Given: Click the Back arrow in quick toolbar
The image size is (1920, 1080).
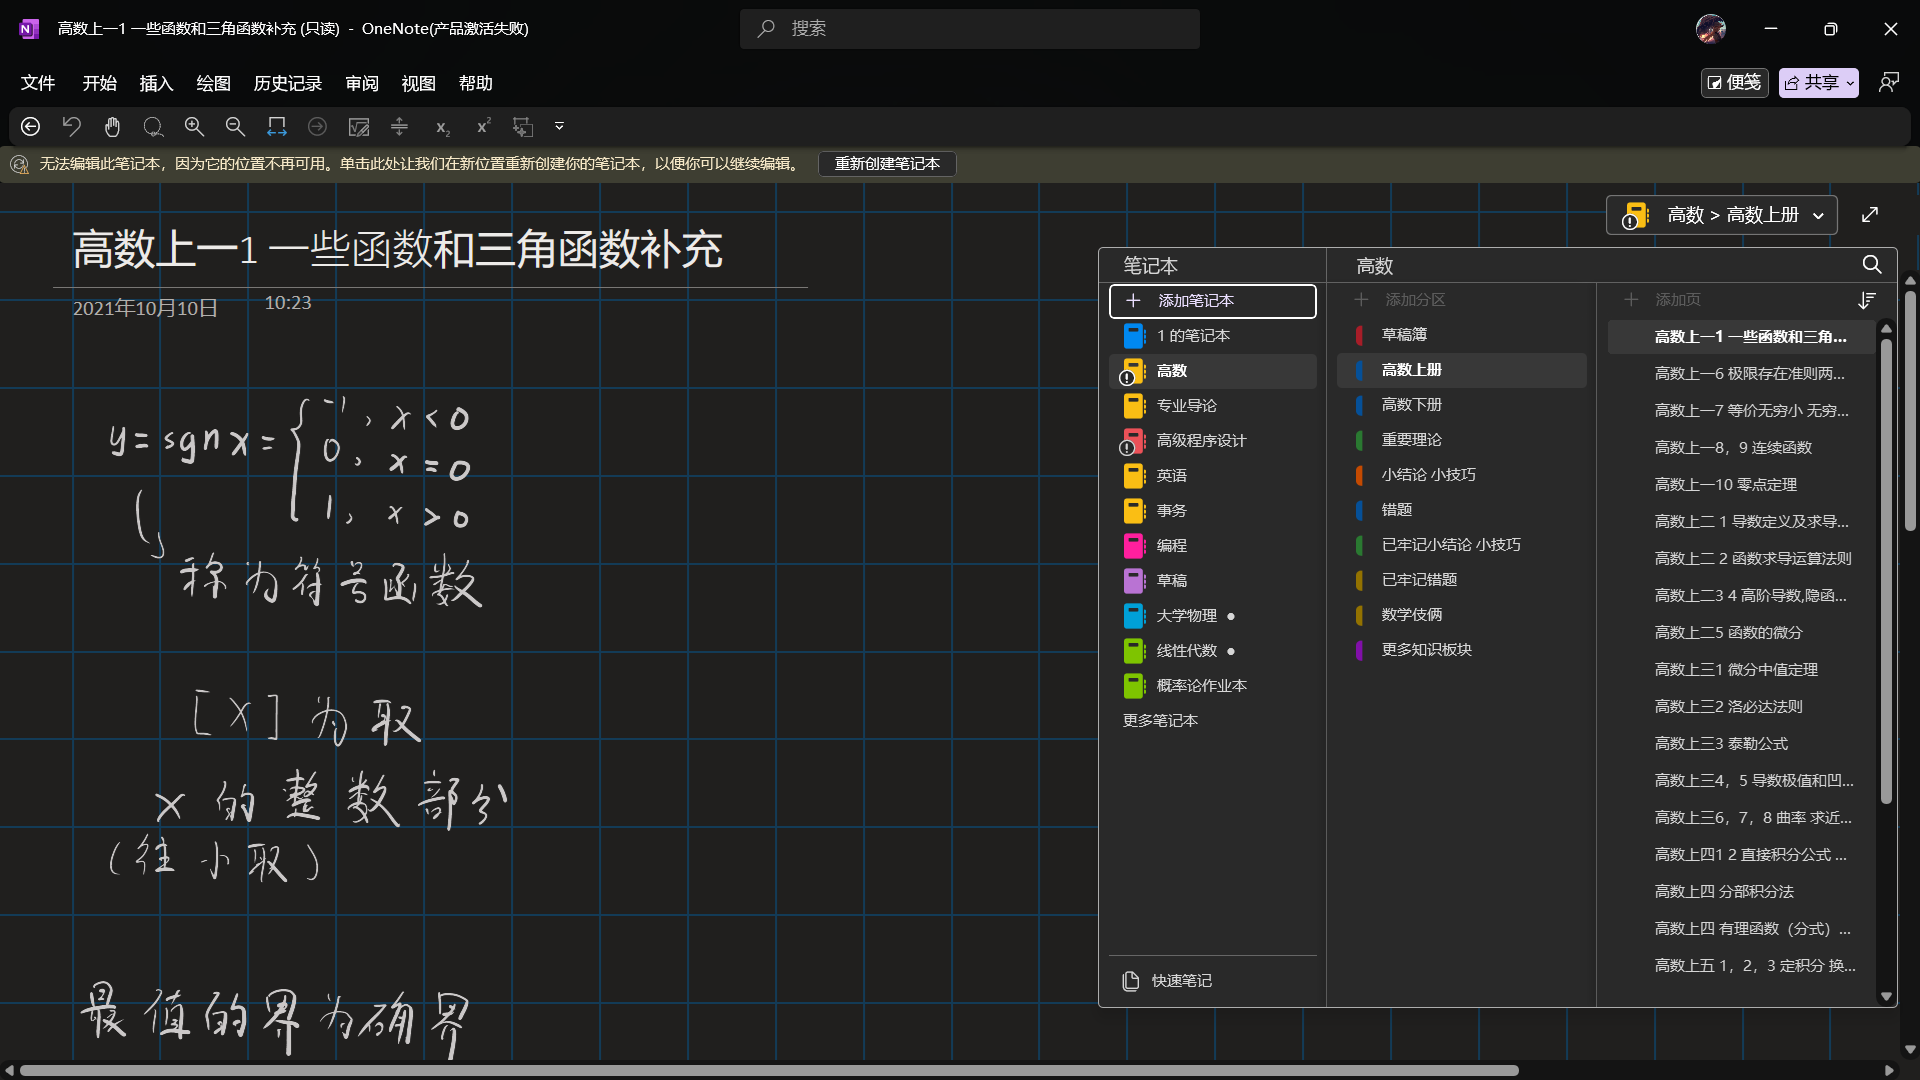Looking at the screenshot, I should tap(30, 127).
